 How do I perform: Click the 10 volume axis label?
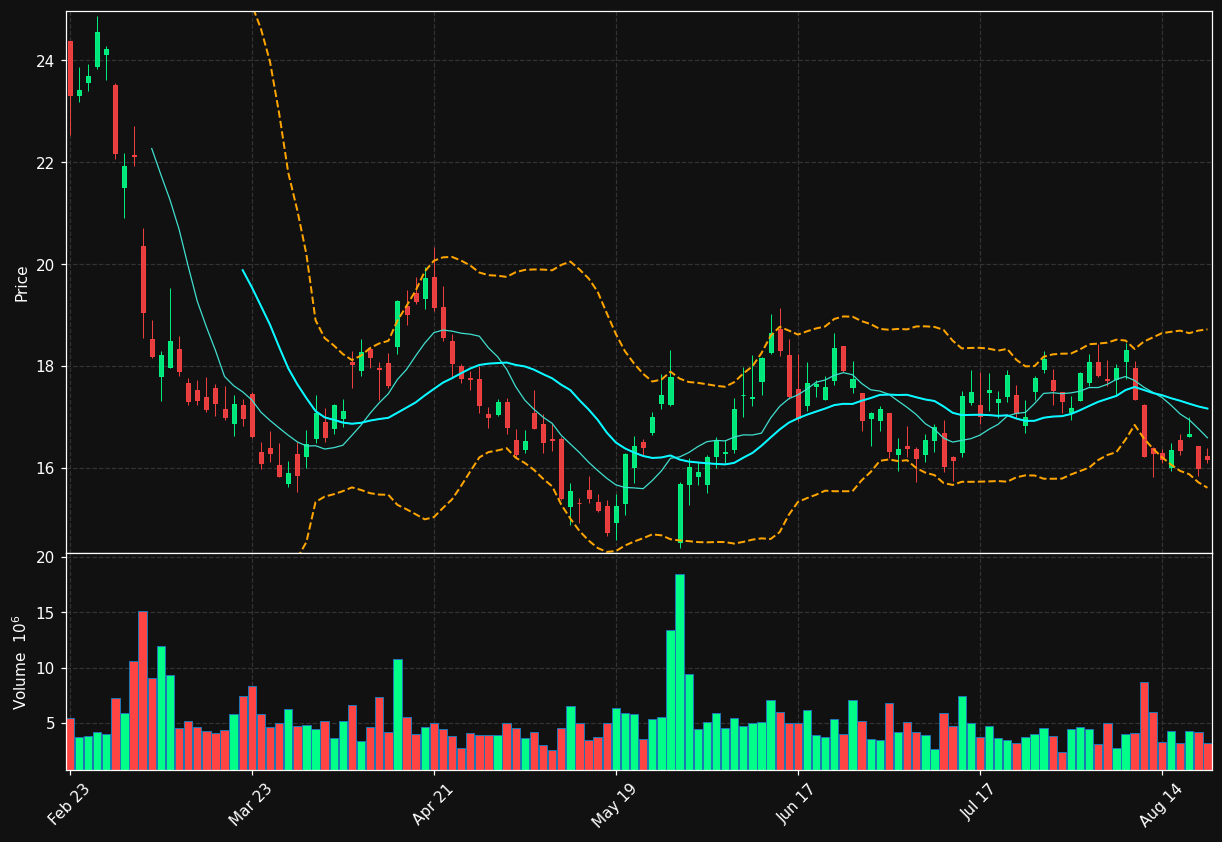click(x=45, y=669)
